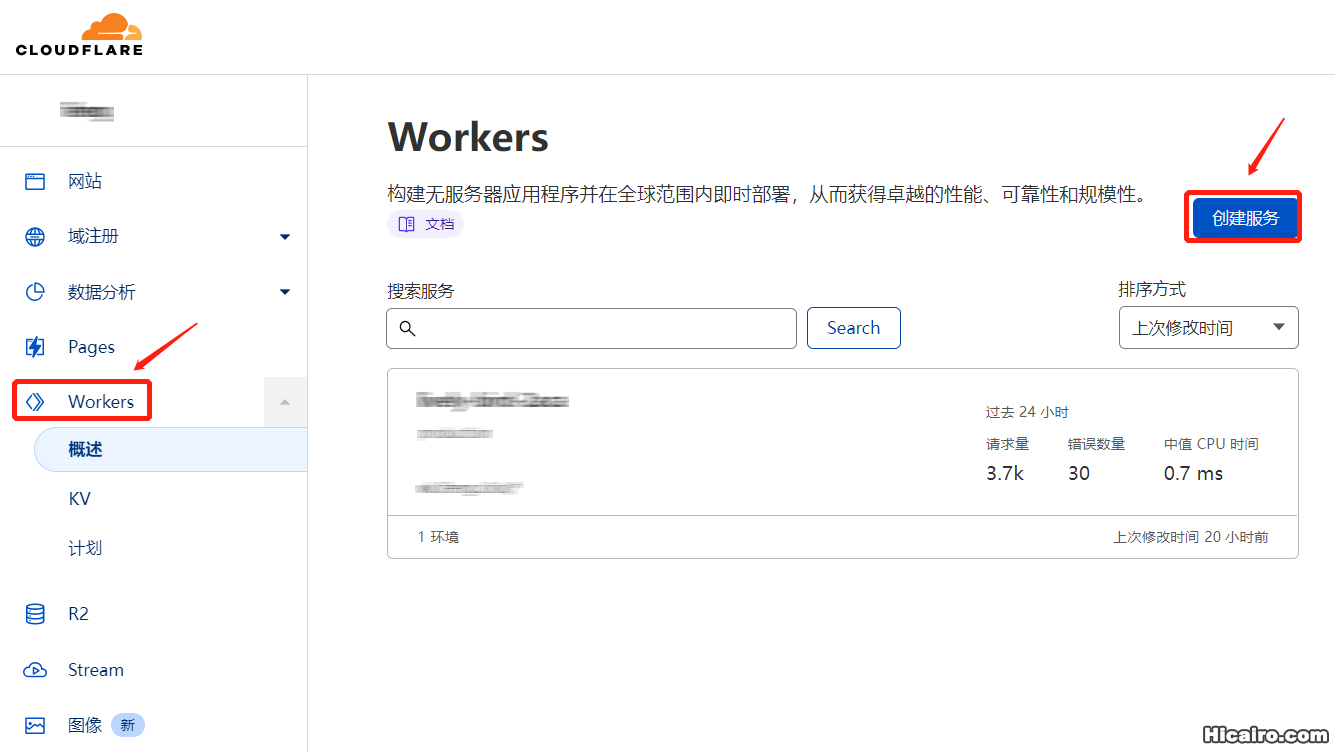This screenshot has width=1335, height=752.
Task: Open the 排序方式 dropdown
Action: 1208,327
